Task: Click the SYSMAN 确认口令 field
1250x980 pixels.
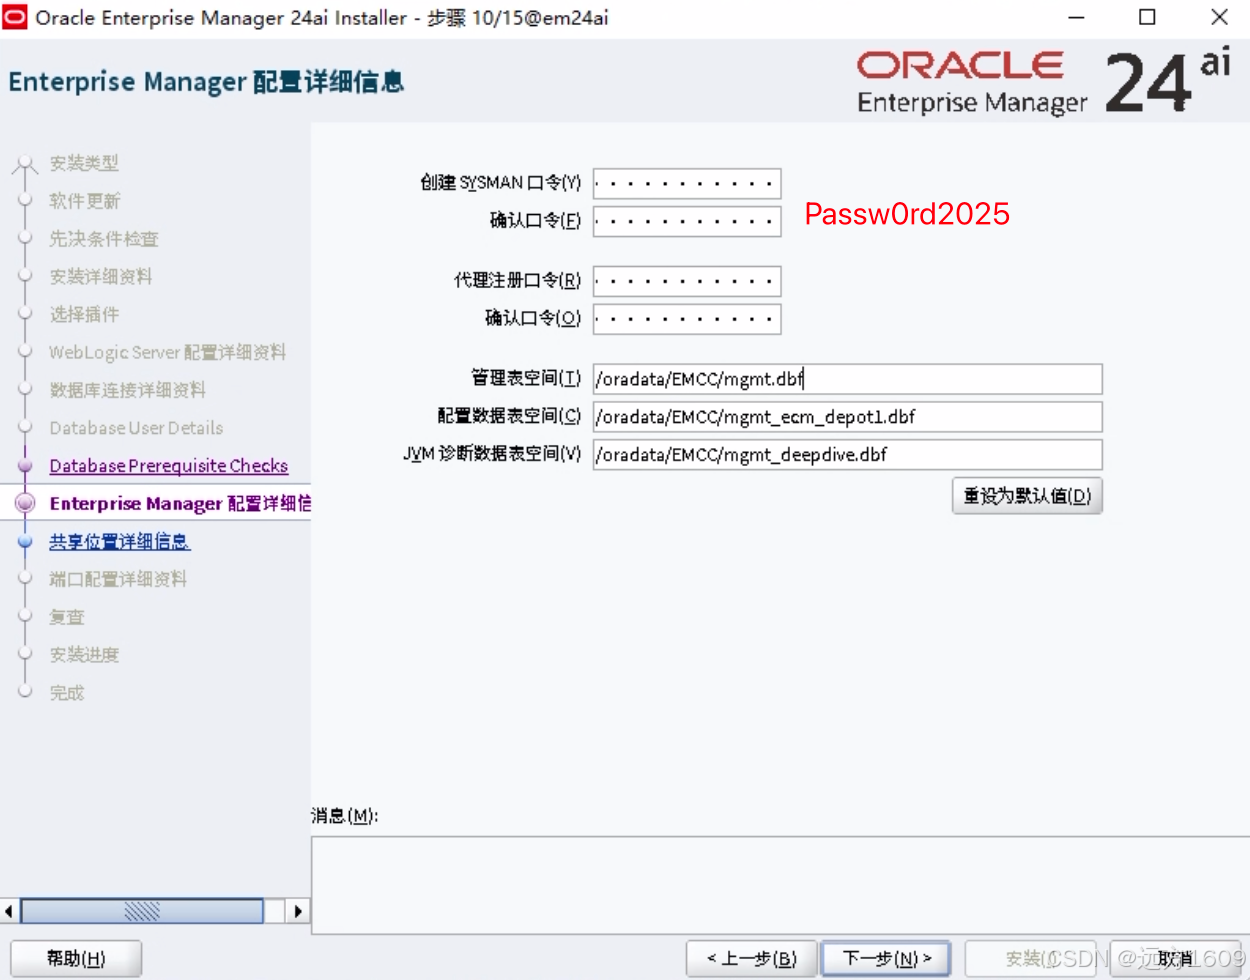Action: [x=686, y=221]
